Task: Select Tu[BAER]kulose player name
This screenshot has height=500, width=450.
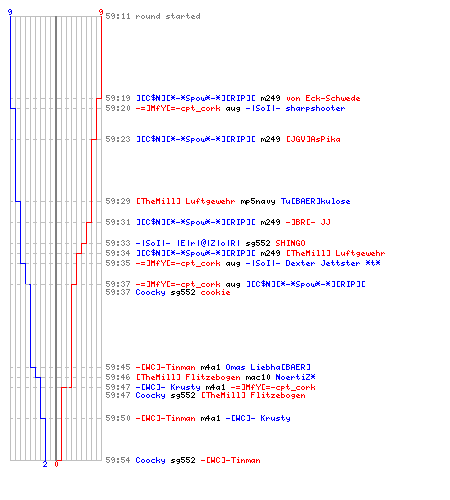Action: 315,201
